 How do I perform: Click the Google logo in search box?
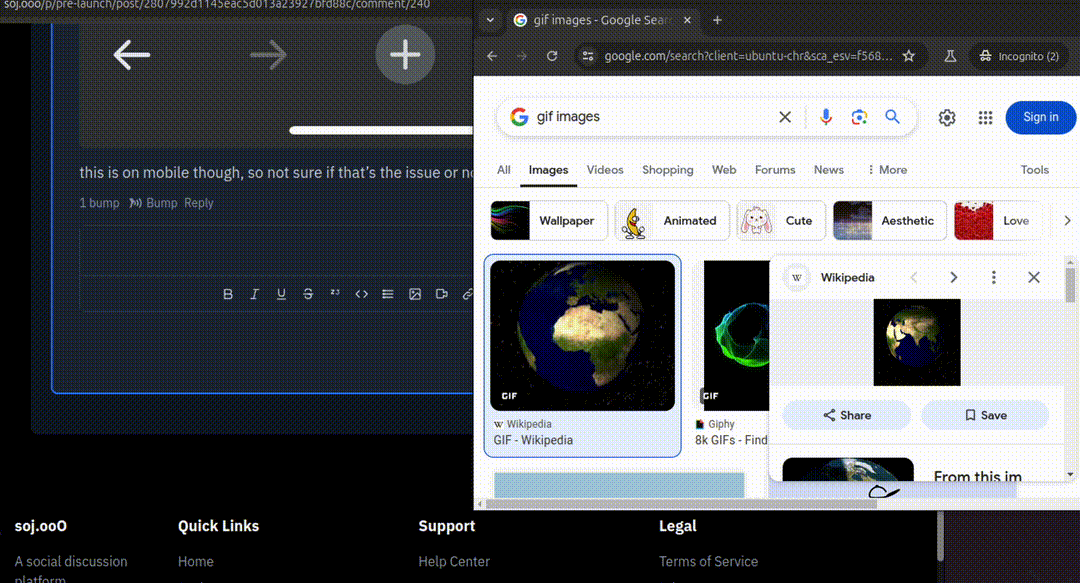[x=519, y=116]
